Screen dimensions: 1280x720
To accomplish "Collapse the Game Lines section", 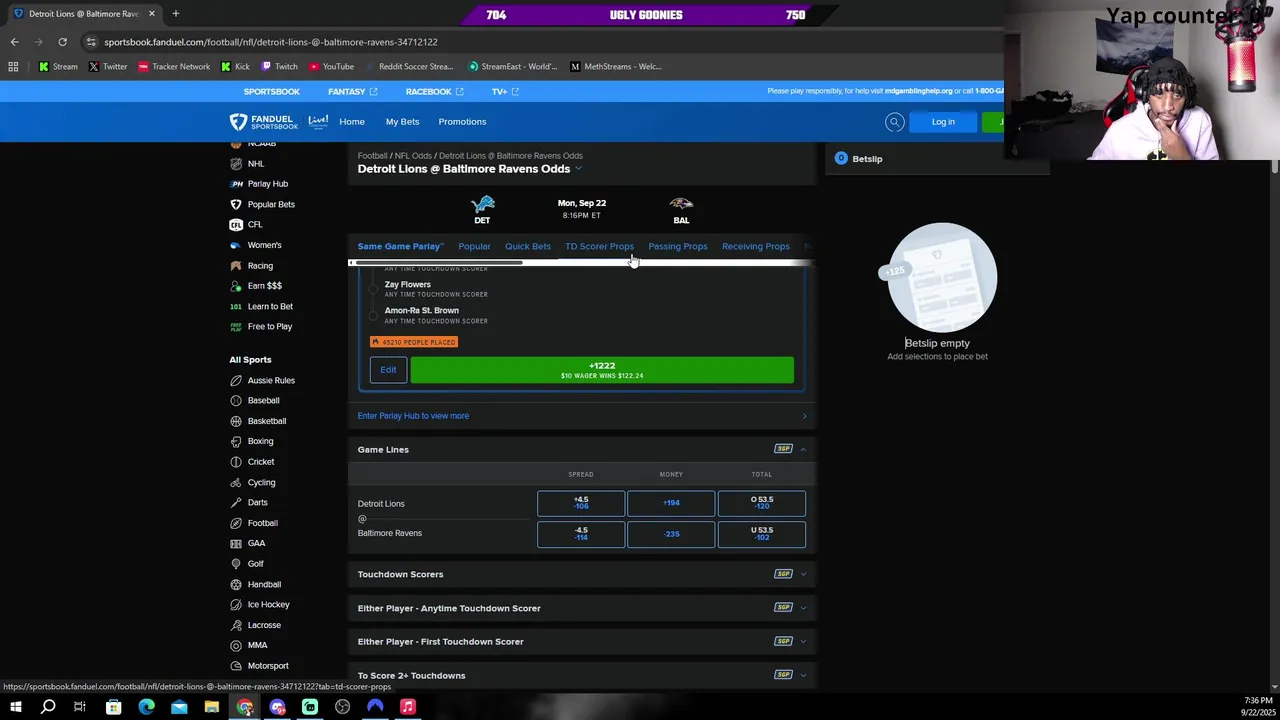I will pos(803,450).
